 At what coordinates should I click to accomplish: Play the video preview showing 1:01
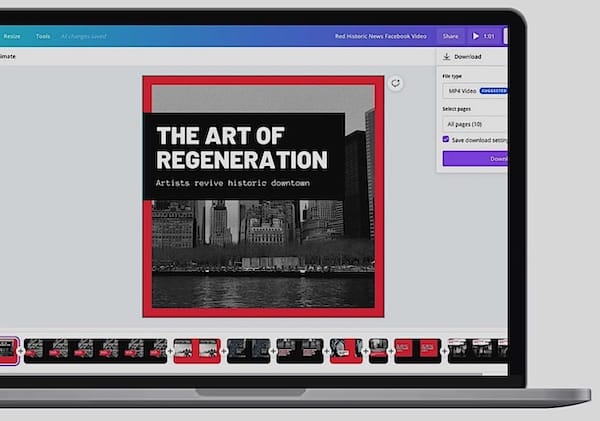[483, 36]
